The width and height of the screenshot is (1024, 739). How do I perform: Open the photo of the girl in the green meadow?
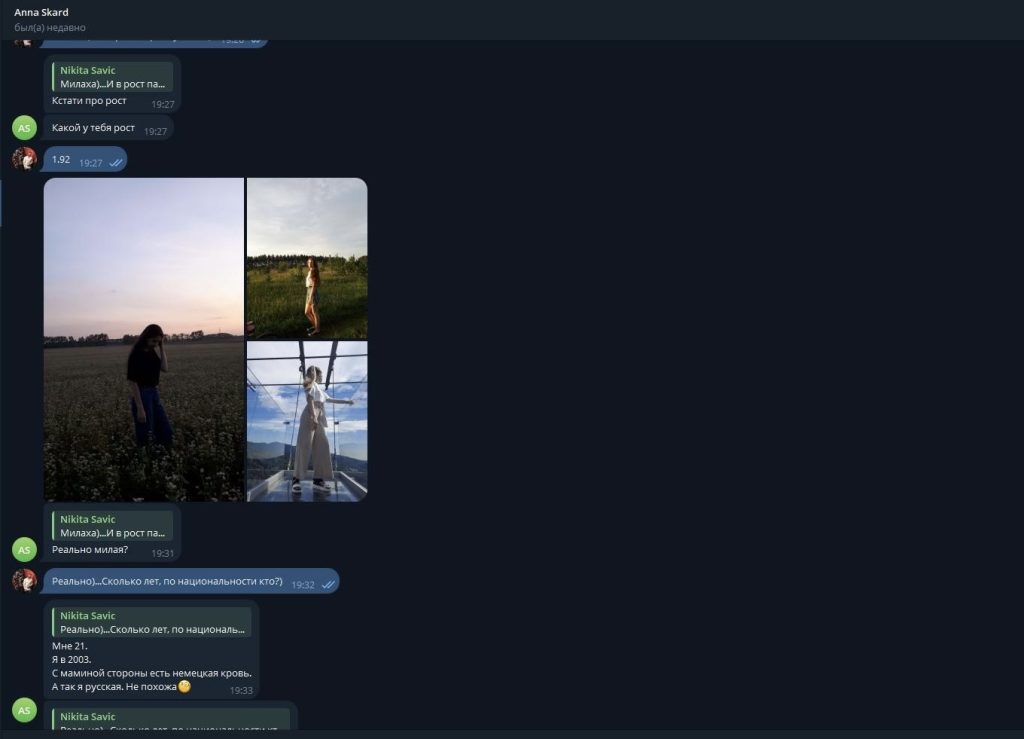coord(307,258)
